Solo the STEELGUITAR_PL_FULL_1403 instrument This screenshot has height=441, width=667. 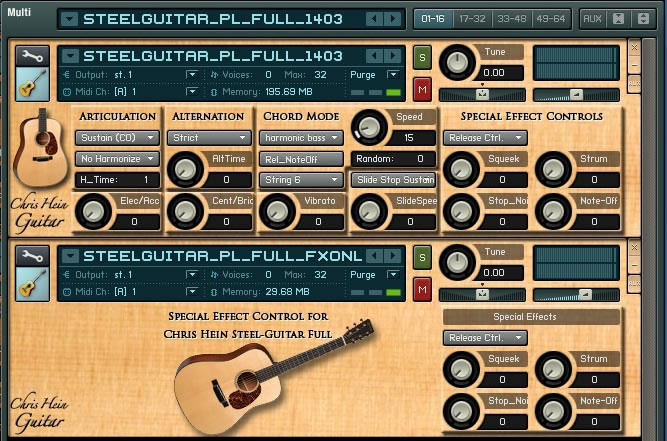(x=422, y=57)
